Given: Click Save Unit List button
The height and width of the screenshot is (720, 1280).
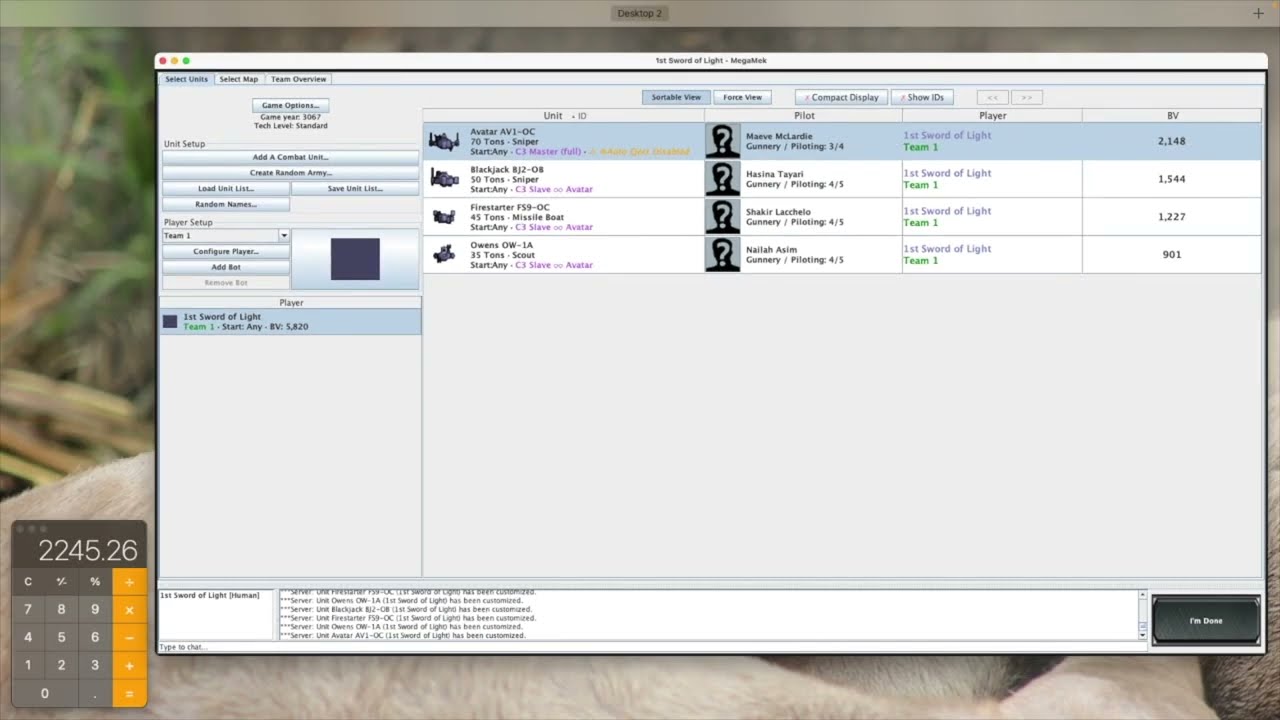Looking at the screenshot, I should (x=355, y=189).
